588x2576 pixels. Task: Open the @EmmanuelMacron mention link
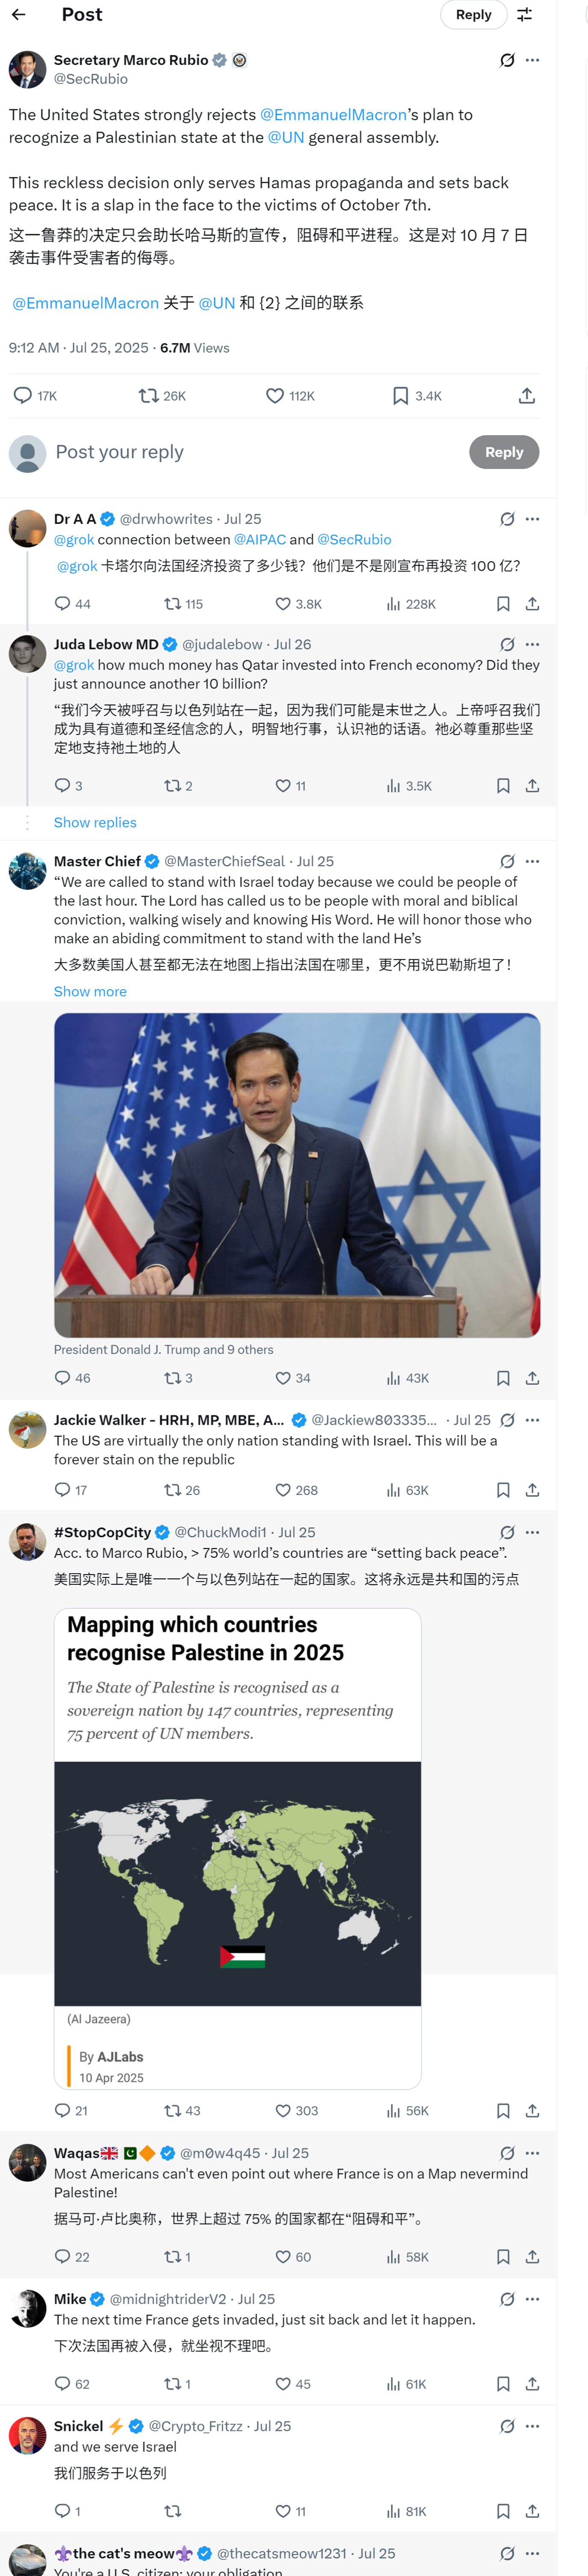click(333, 115)
